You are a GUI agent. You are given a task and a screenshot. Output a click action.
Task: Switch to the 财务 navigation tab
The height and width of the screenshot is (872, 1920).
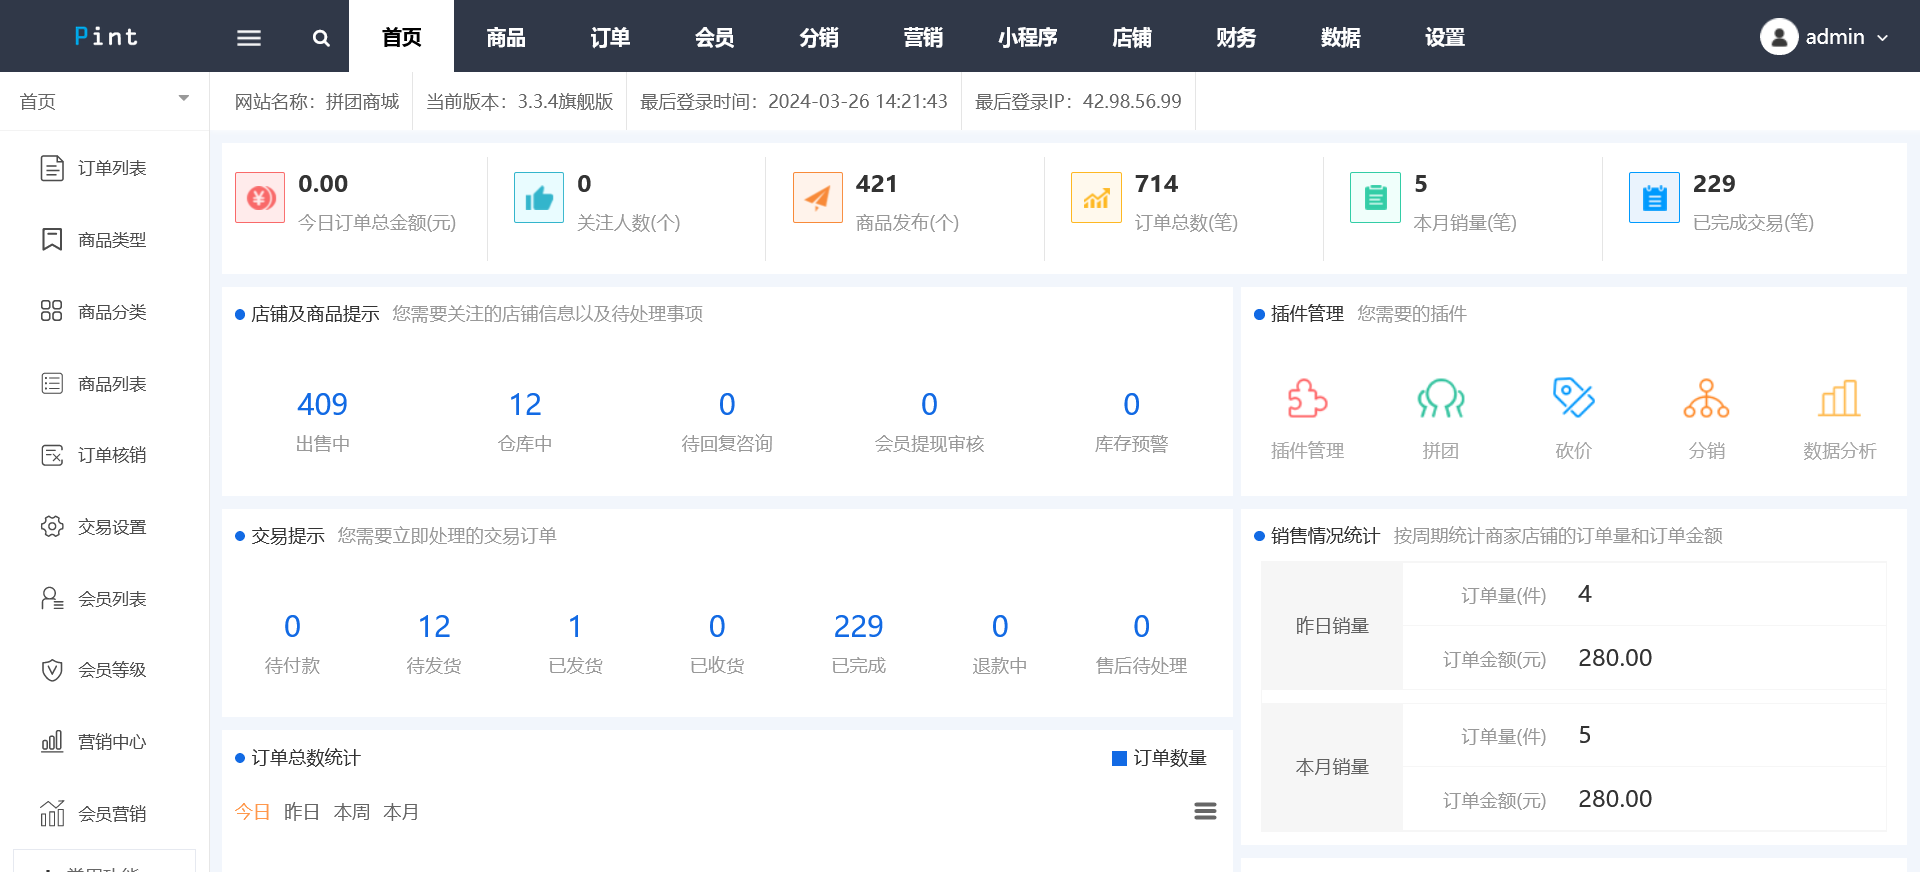(x=1236, y=37)
